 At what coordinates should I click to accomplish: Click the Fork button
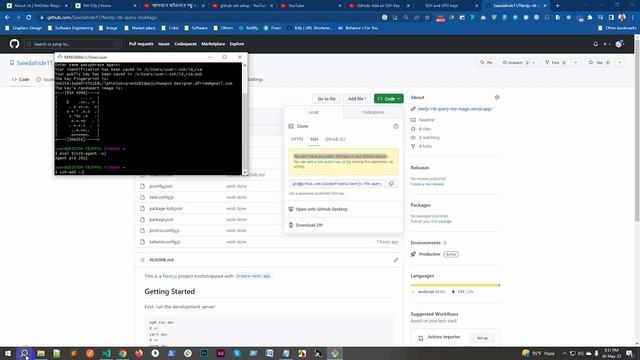click(x=556, y=62)
